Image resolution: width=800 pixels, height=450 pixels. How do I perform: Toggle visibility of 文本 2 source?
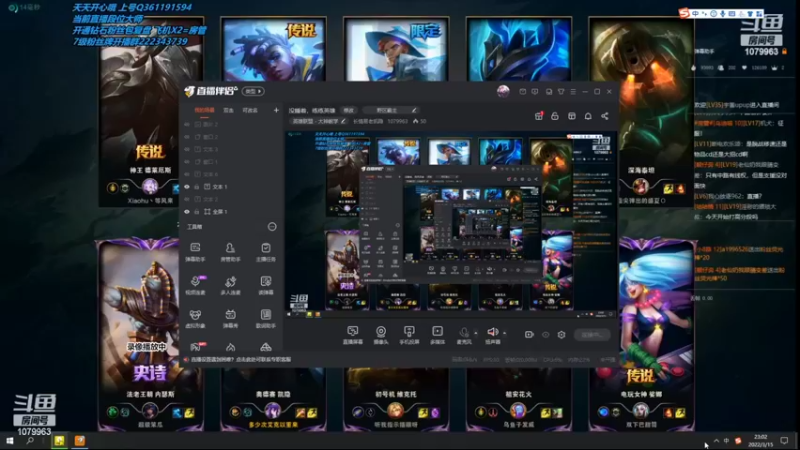pyautogui.click(x=187, y=199)
